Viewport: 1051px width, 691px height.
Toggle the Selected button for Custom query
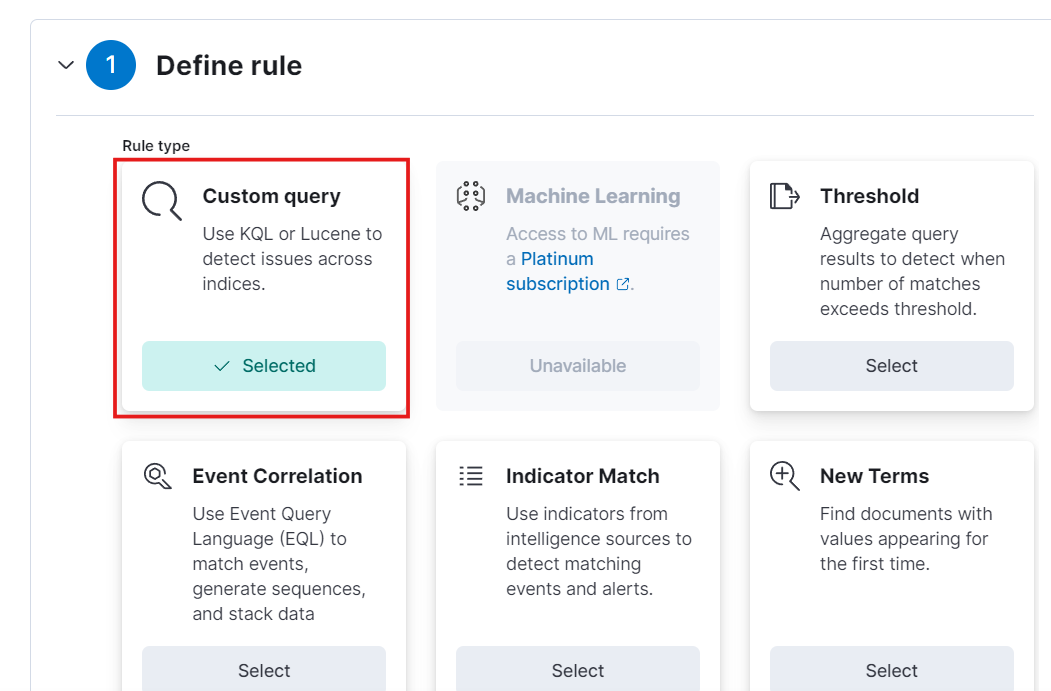[264, 366]
